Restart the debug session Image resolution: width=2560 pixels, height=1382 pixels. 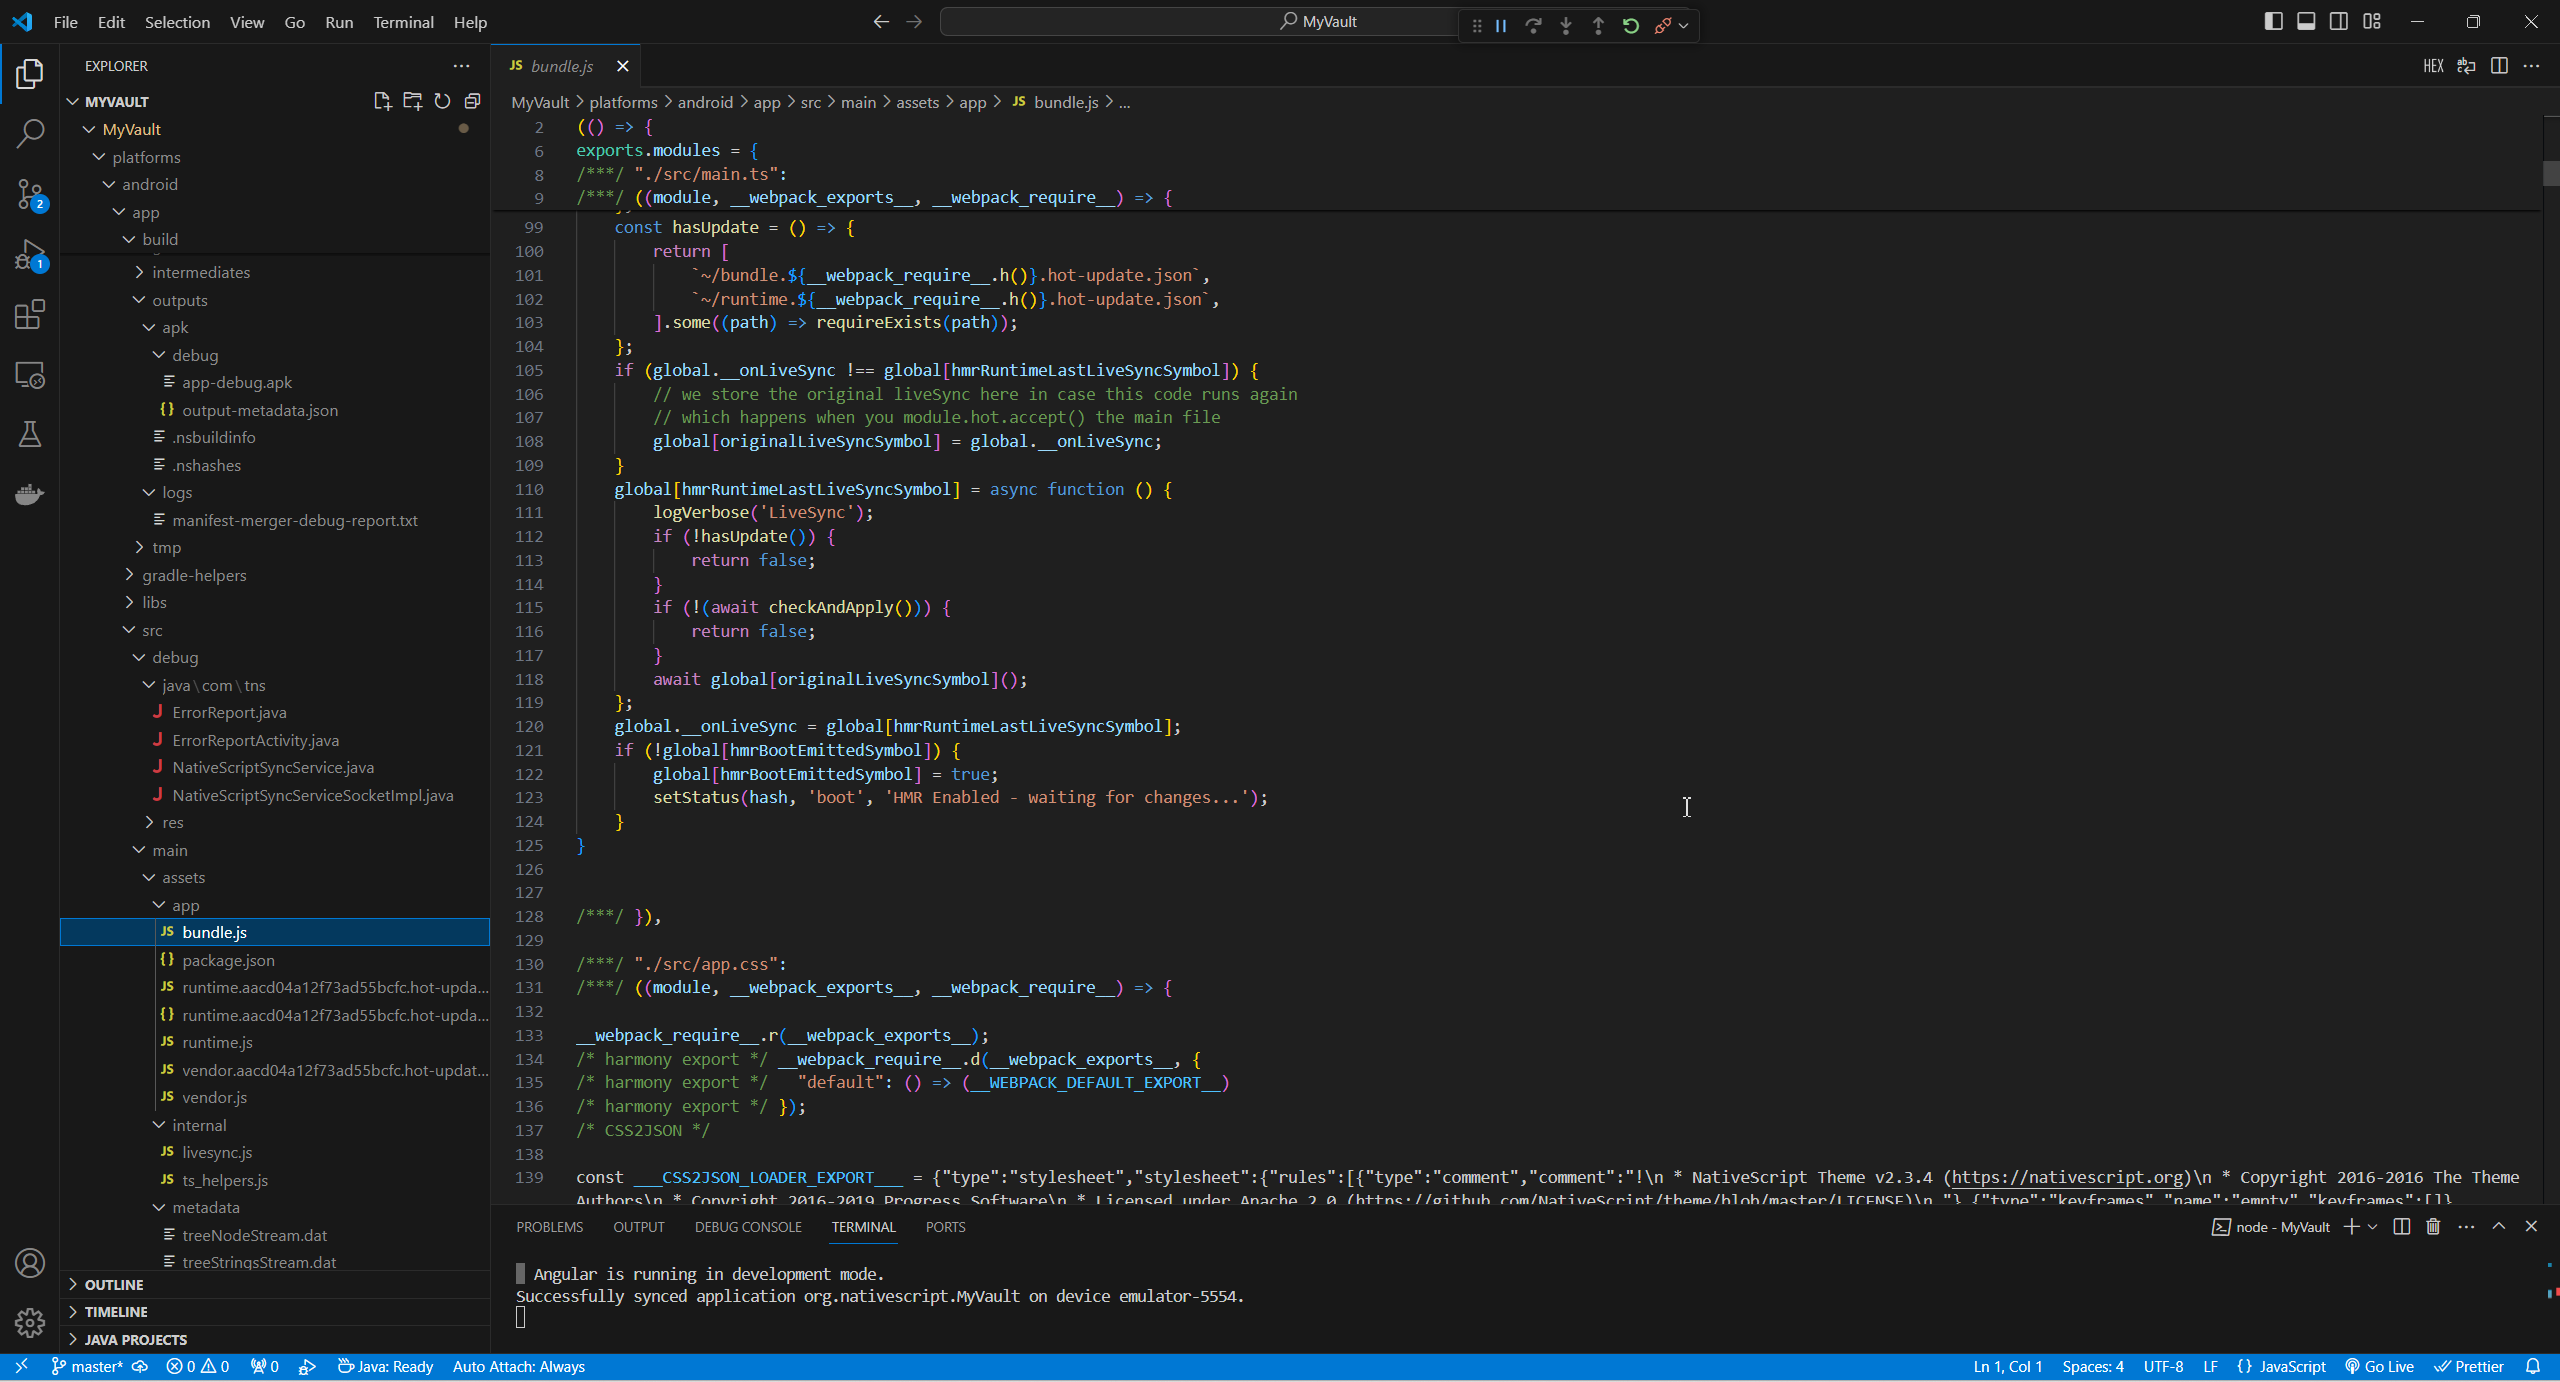point(1631,26)
